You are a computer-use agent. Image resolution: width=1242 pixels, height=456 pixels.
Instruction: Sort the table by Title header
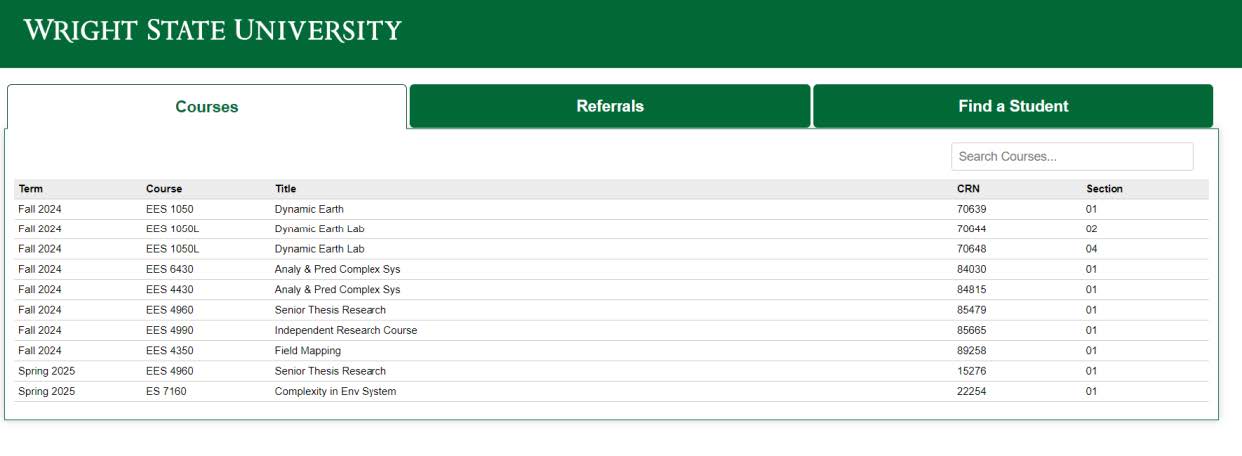click(x=286, y=189)
